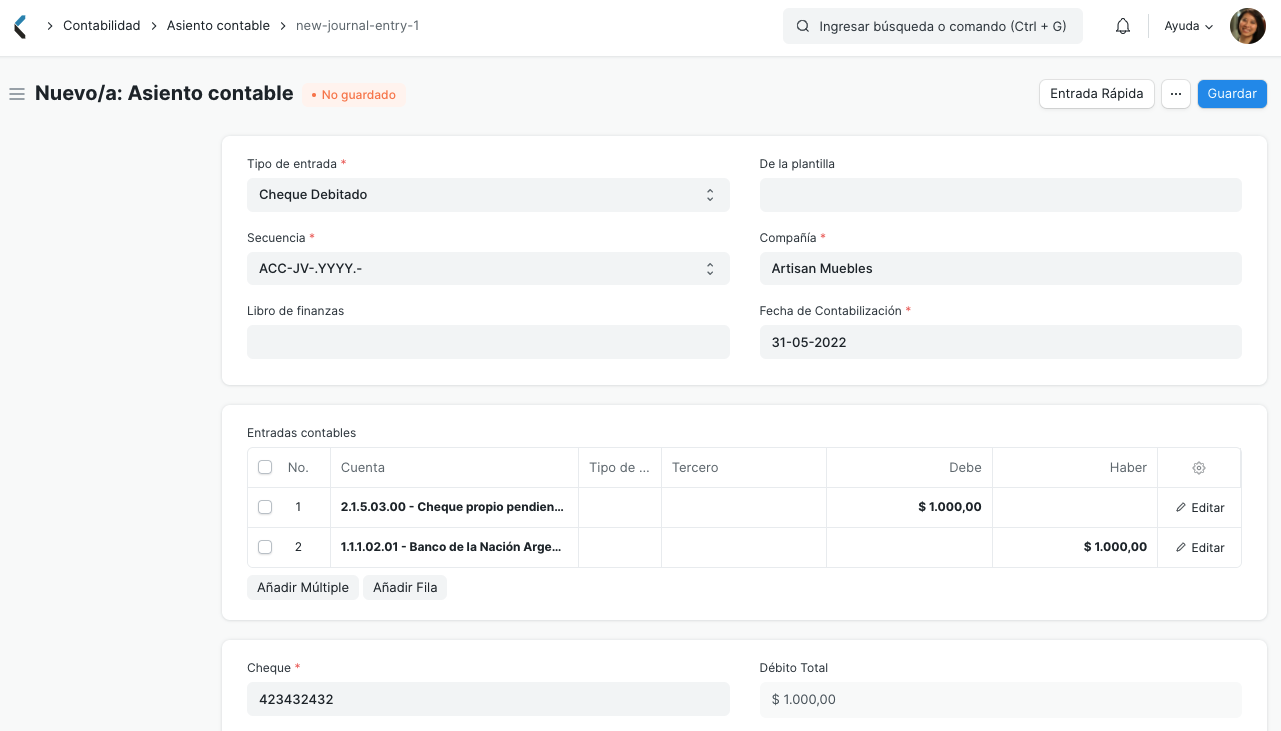This screenshot has height=731, width=1281.
Task: Check the row 2 checkbox
Action: (265, 547)
